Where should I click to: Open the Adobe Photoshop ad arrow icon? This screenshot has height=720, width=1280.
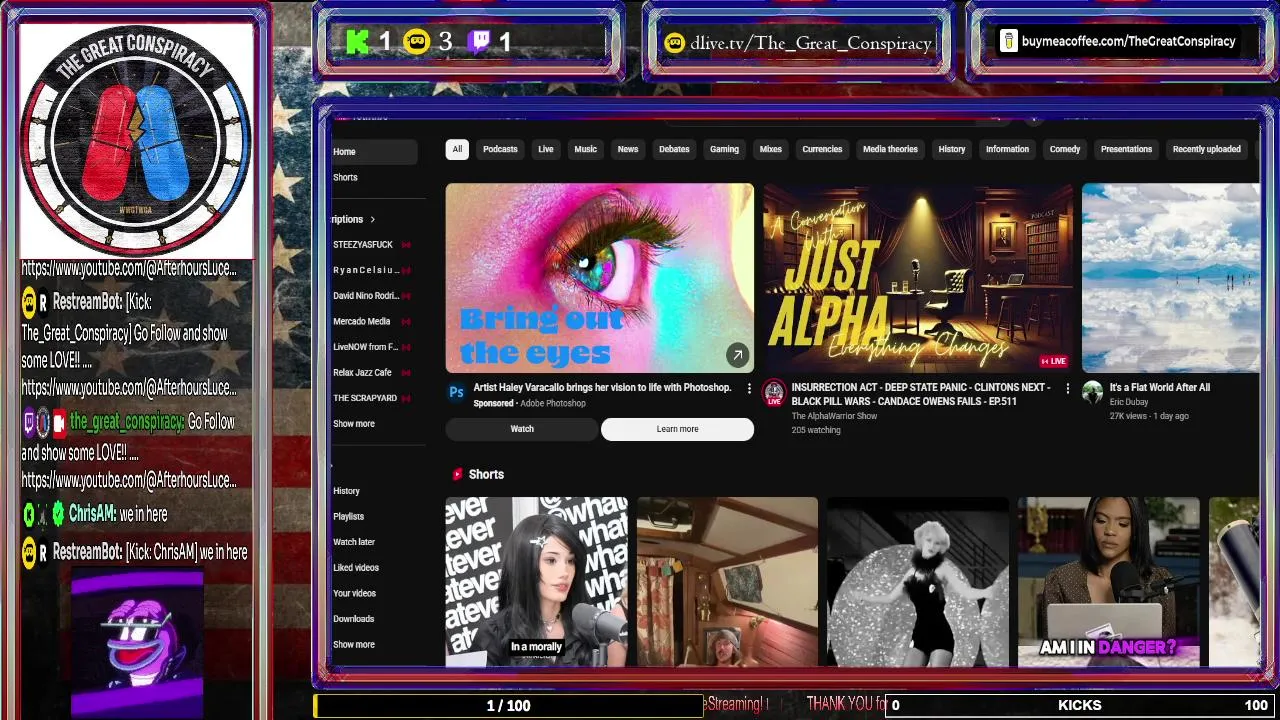coord(737,354)
